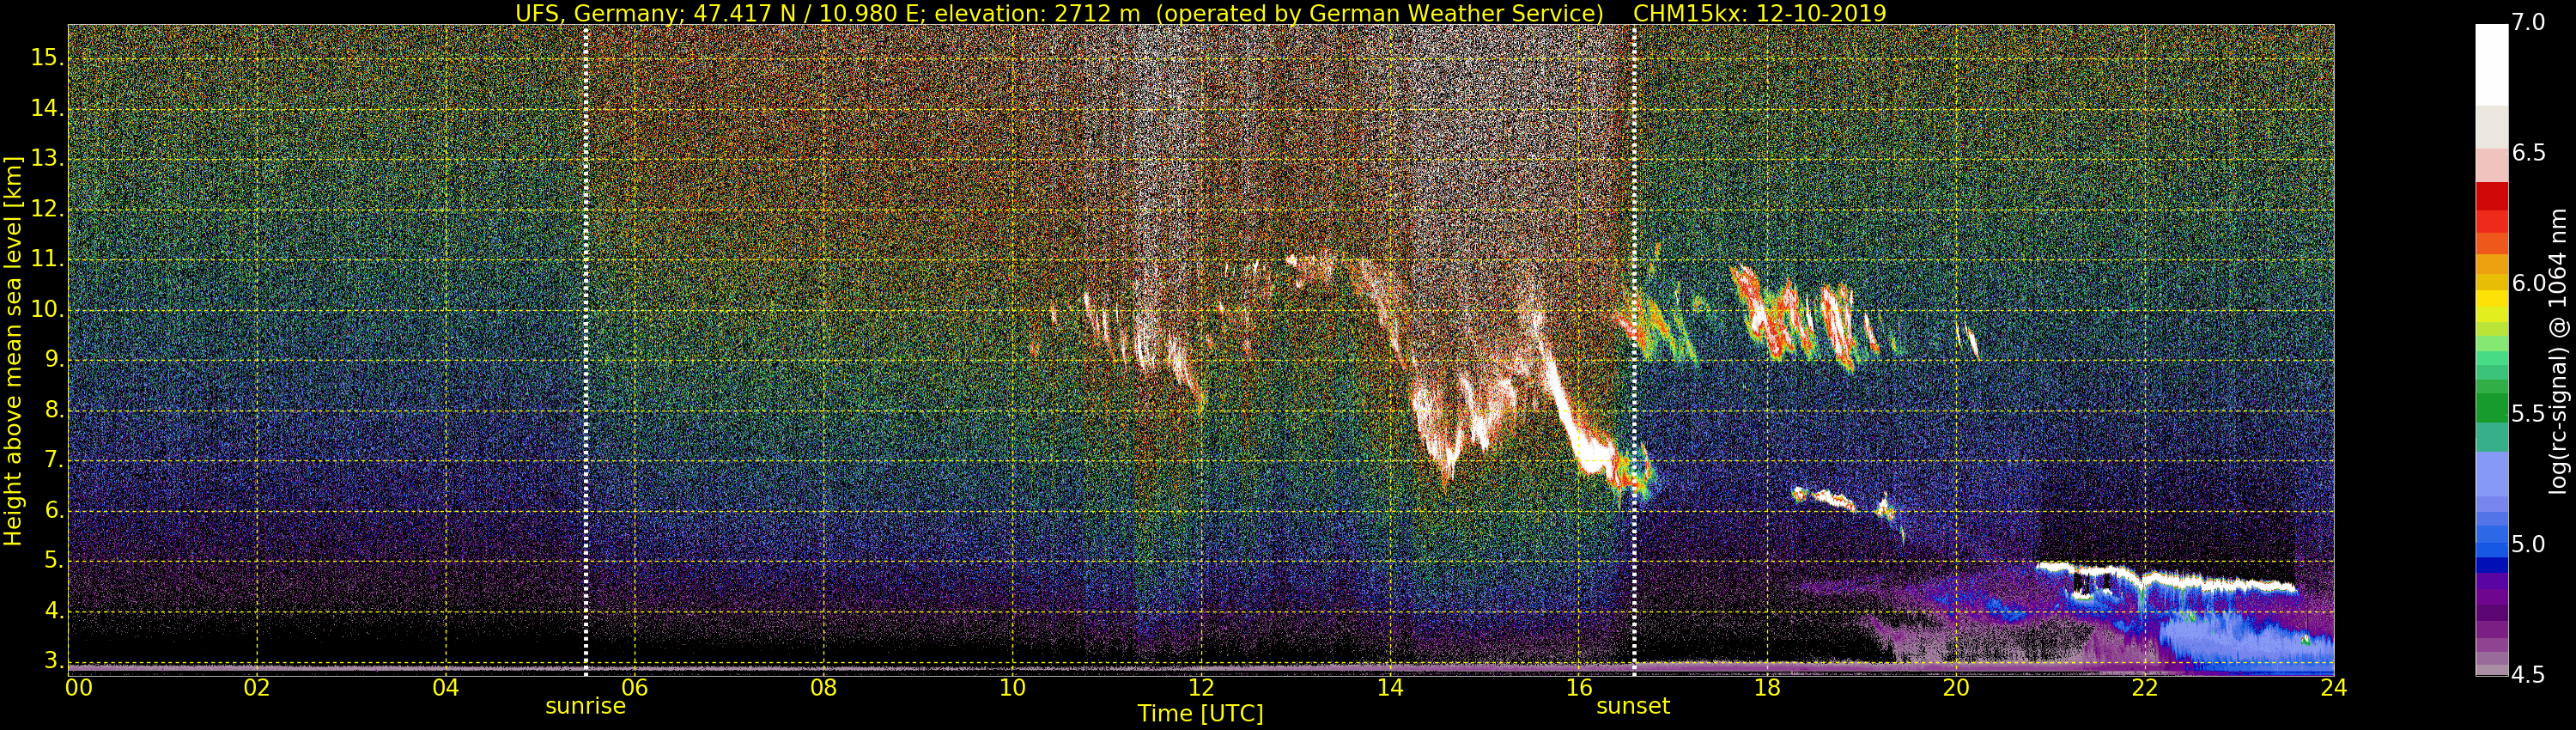Click the white dotted sunrise marker line
Image resolution: width=2576 pixels, height=730 pixels.
tap(586, 350)
